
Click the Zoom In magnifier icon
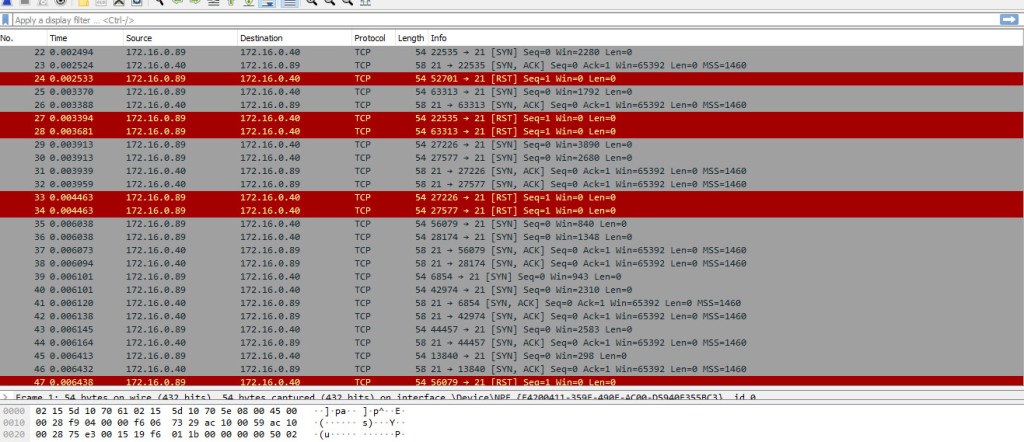point(311,3)
